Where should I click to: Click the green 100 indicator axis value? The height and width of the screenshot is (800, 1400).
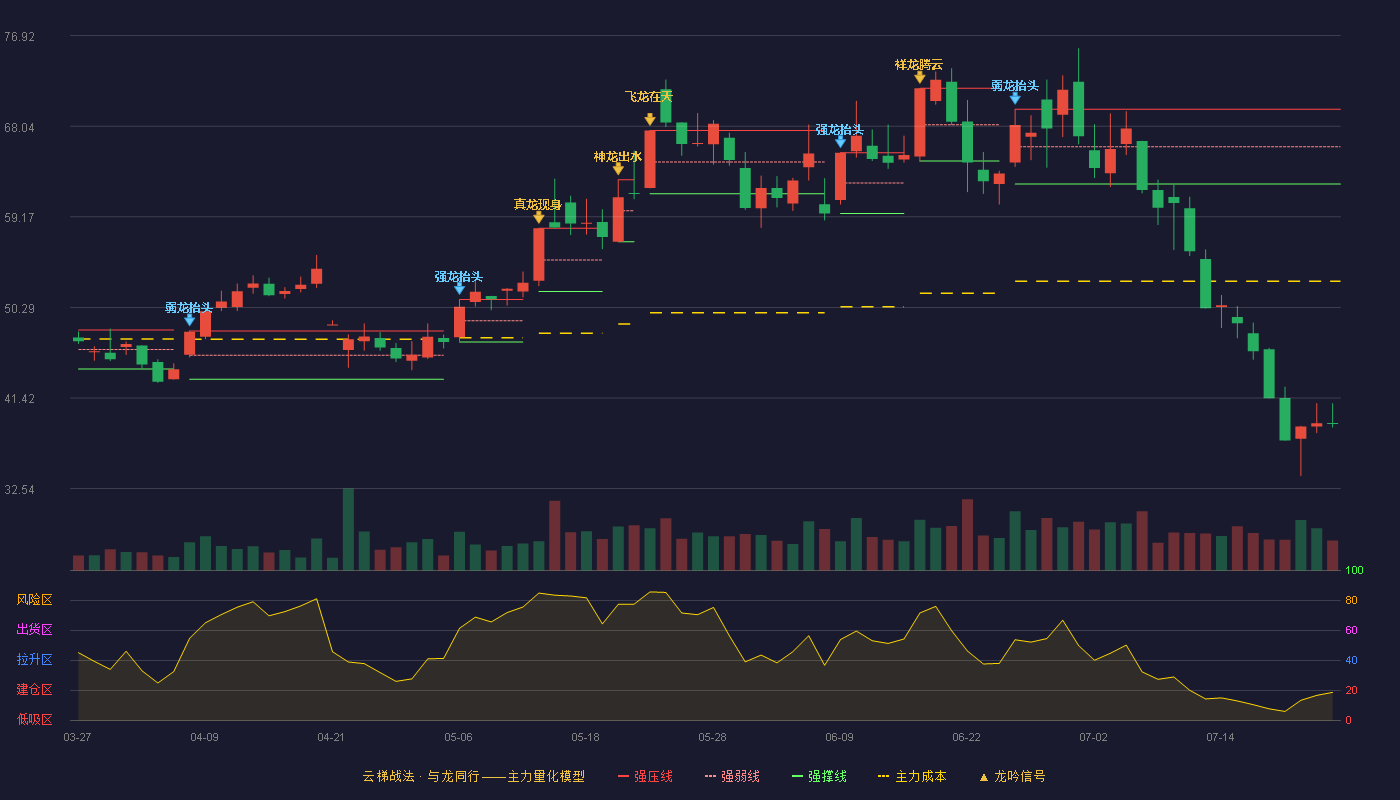(x=1353, y=571)
